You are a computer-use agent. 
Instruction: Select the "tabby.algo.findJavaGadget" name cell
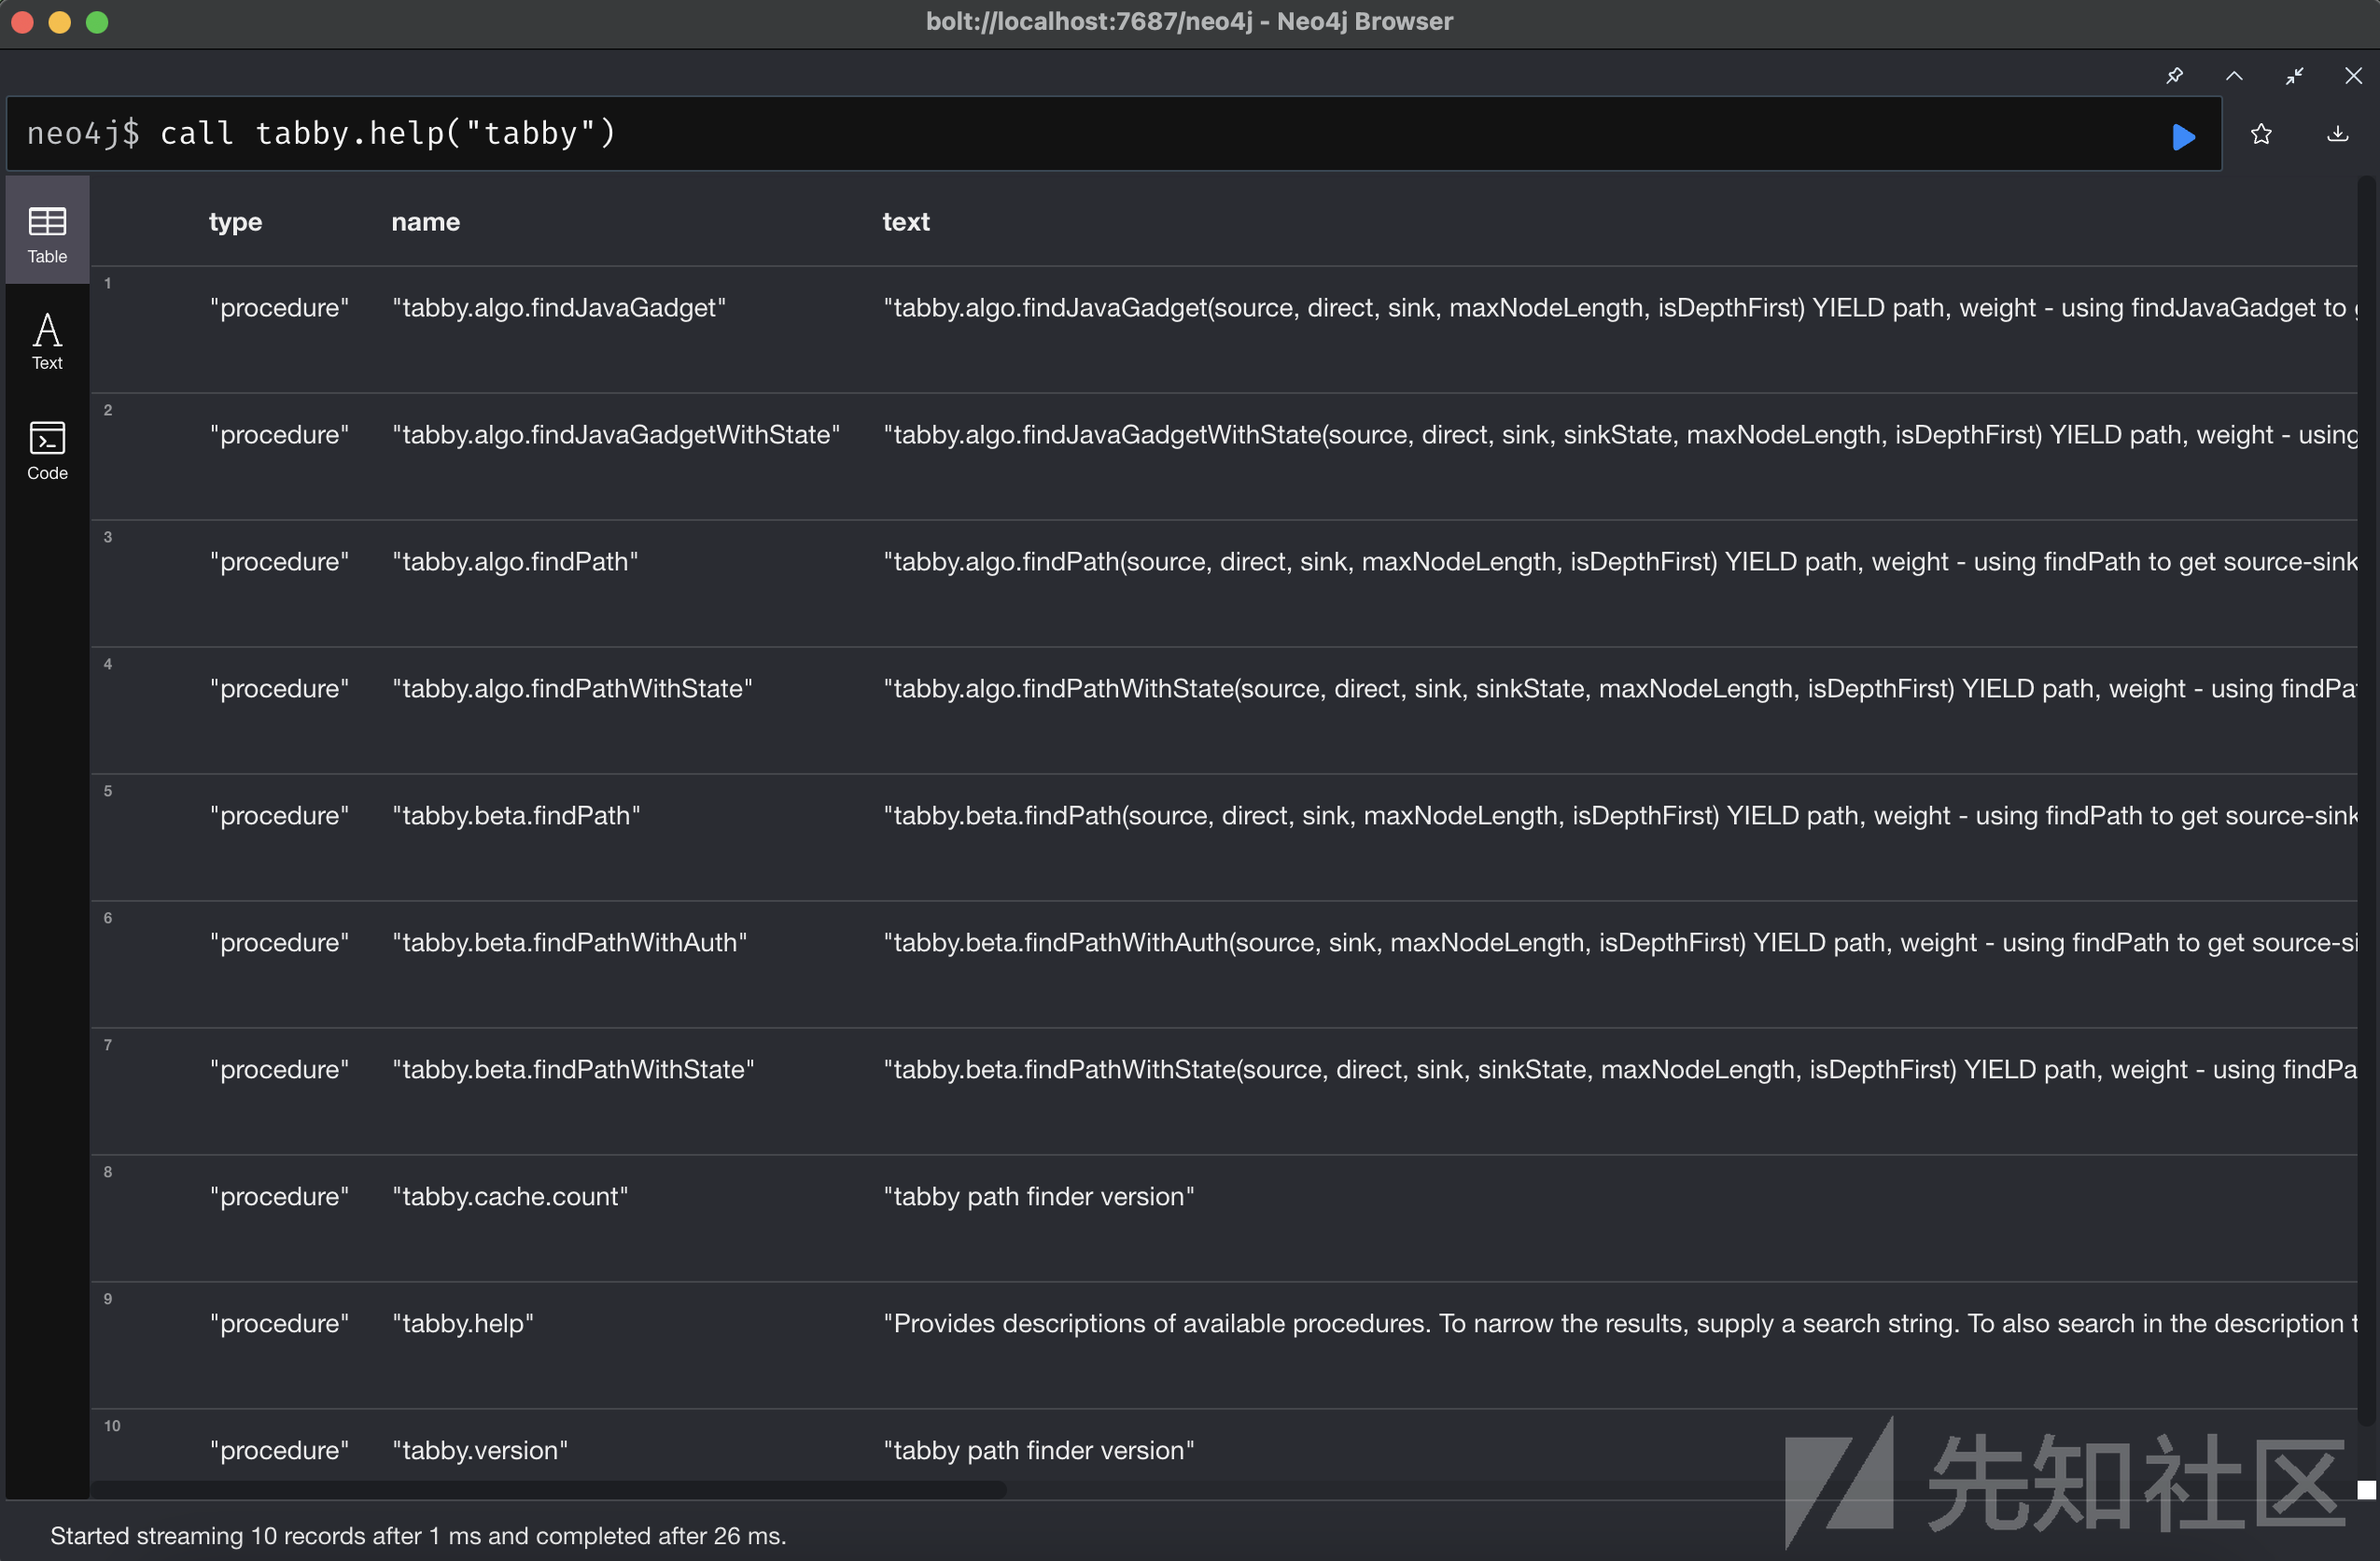(x=558, y=308)
